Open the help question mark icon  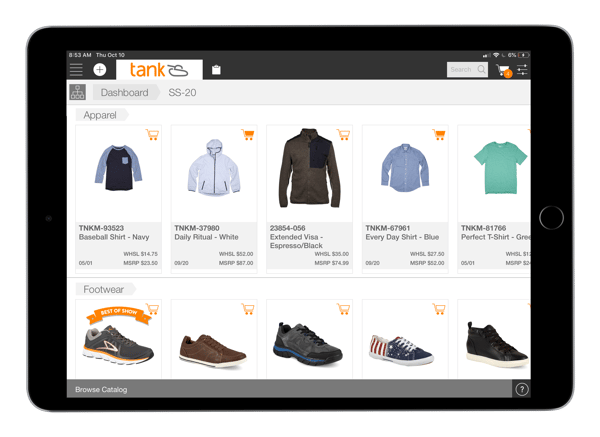[522, 389]
